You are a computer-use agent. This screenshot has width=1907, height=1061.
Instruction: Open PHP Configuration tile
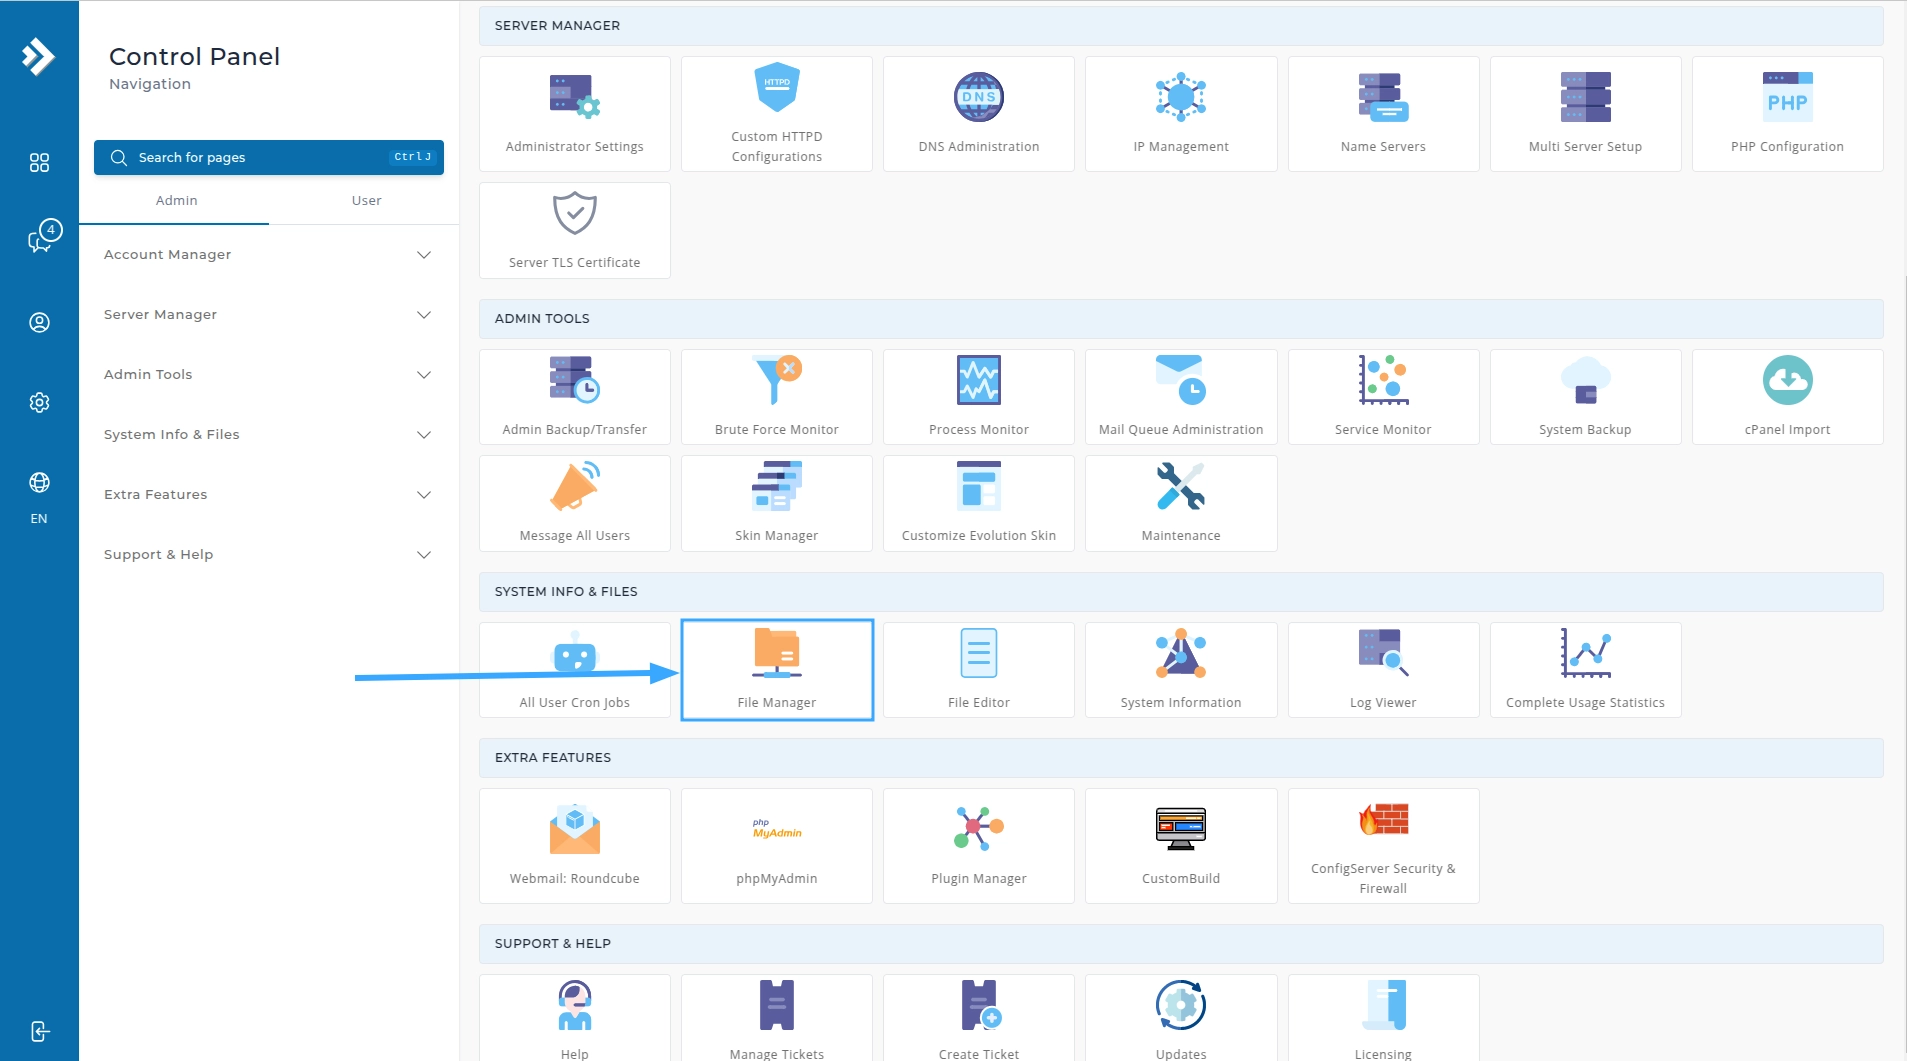coord(1787,114)
